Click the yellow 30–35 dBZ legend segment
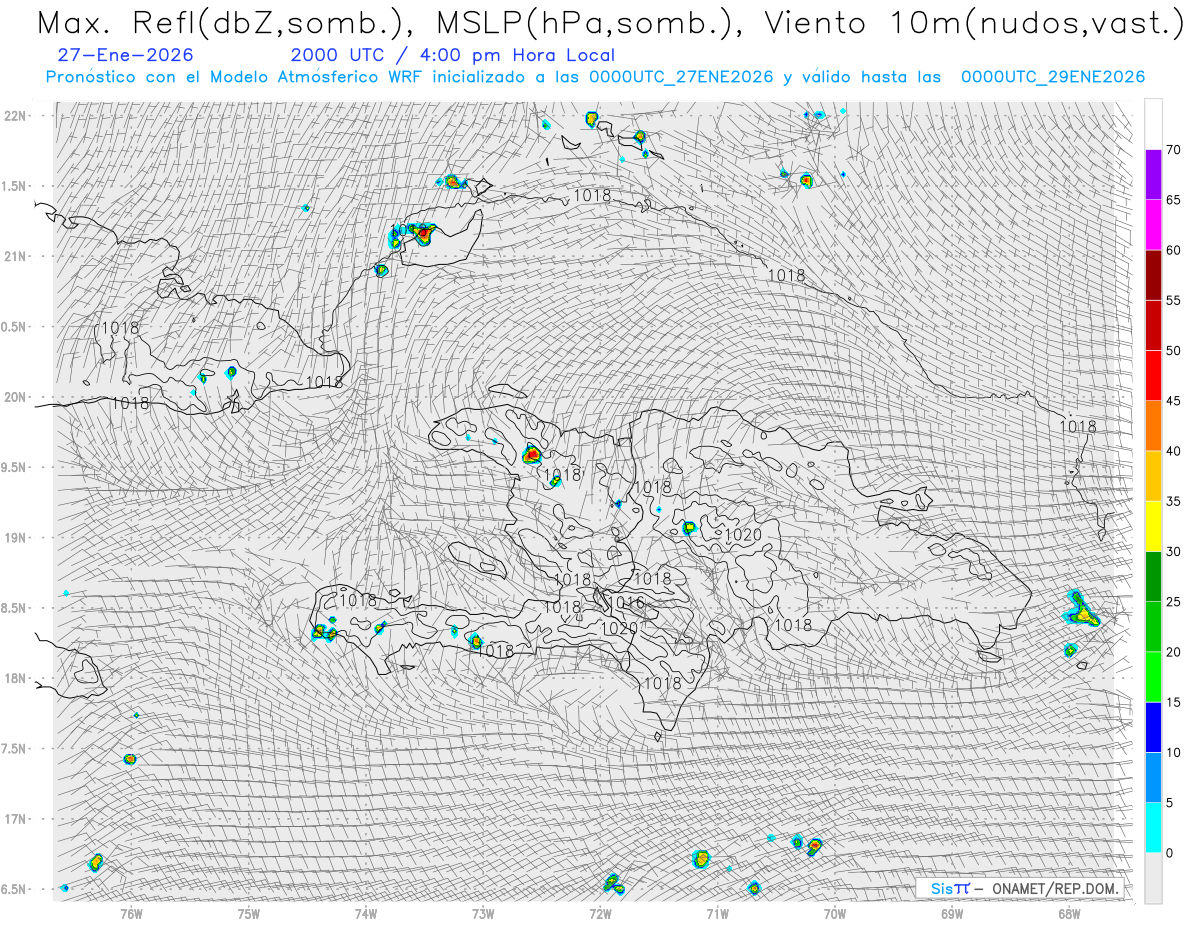Viewport: 1200px width, 927px height. (1153, 526)
